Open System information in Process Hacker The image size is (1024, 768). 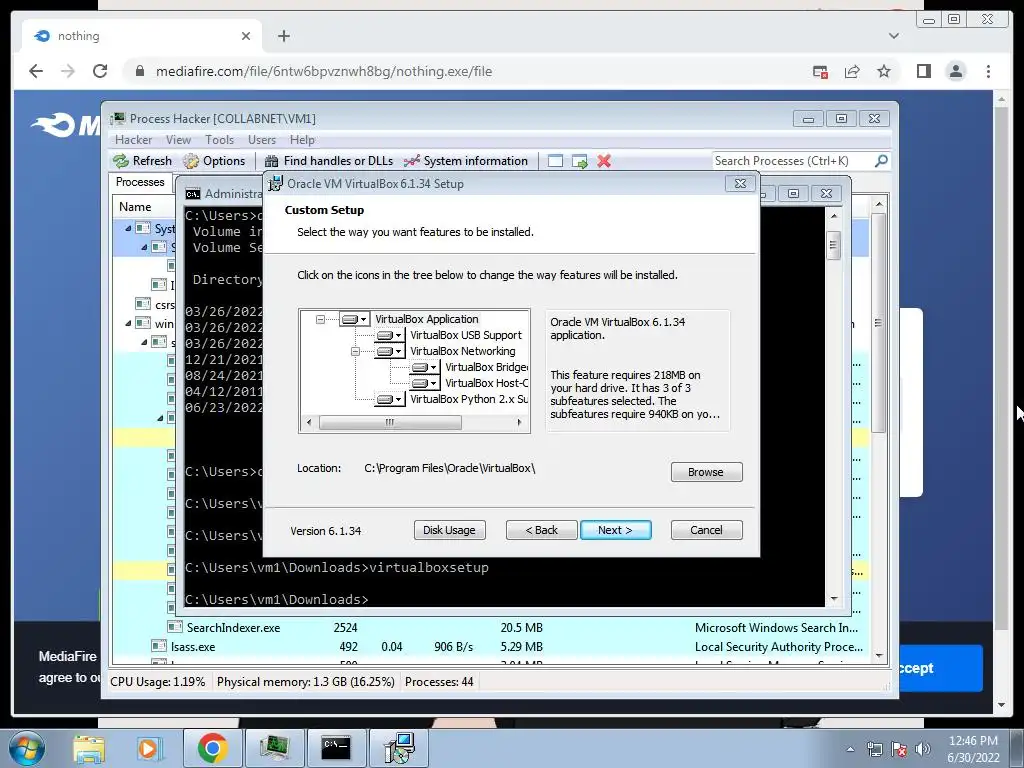(x=466, y=161)
